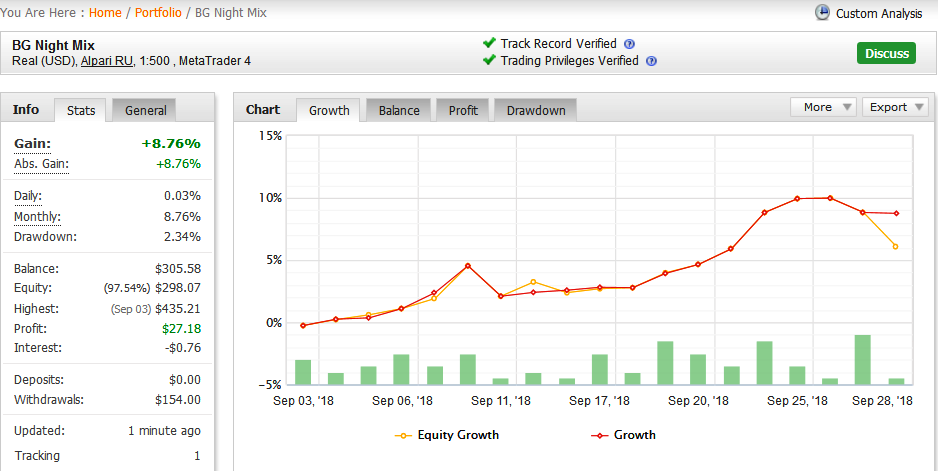Click the '1 minute ago' Updated value
The image size is (938, 471).
point(164,431)
